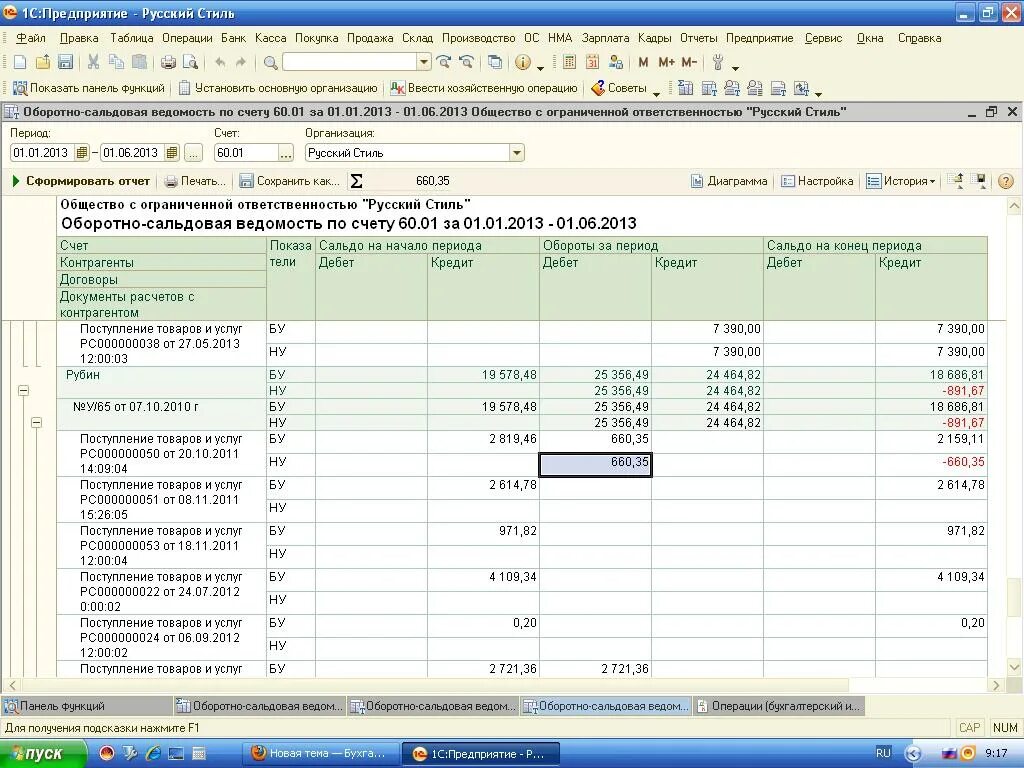This screenshot has width=1024, height=768.
Task: Click the 1С:Предприятие taskbar button
Action: pyautogui.click(x=480, y=754)
